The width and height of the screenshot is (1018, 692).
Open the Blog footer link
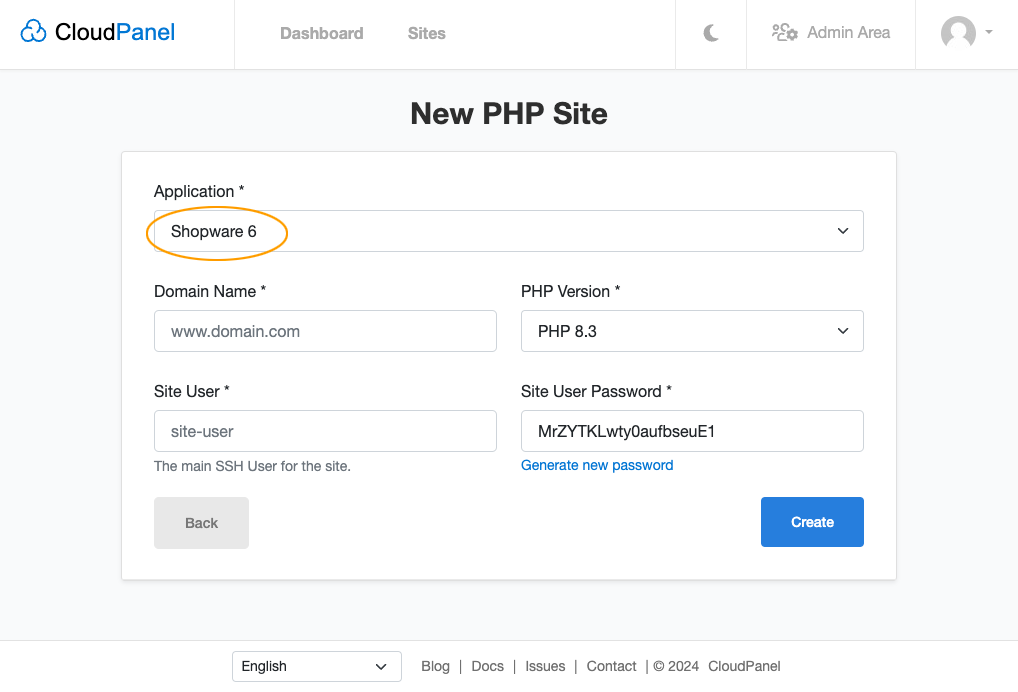[435, 666]
